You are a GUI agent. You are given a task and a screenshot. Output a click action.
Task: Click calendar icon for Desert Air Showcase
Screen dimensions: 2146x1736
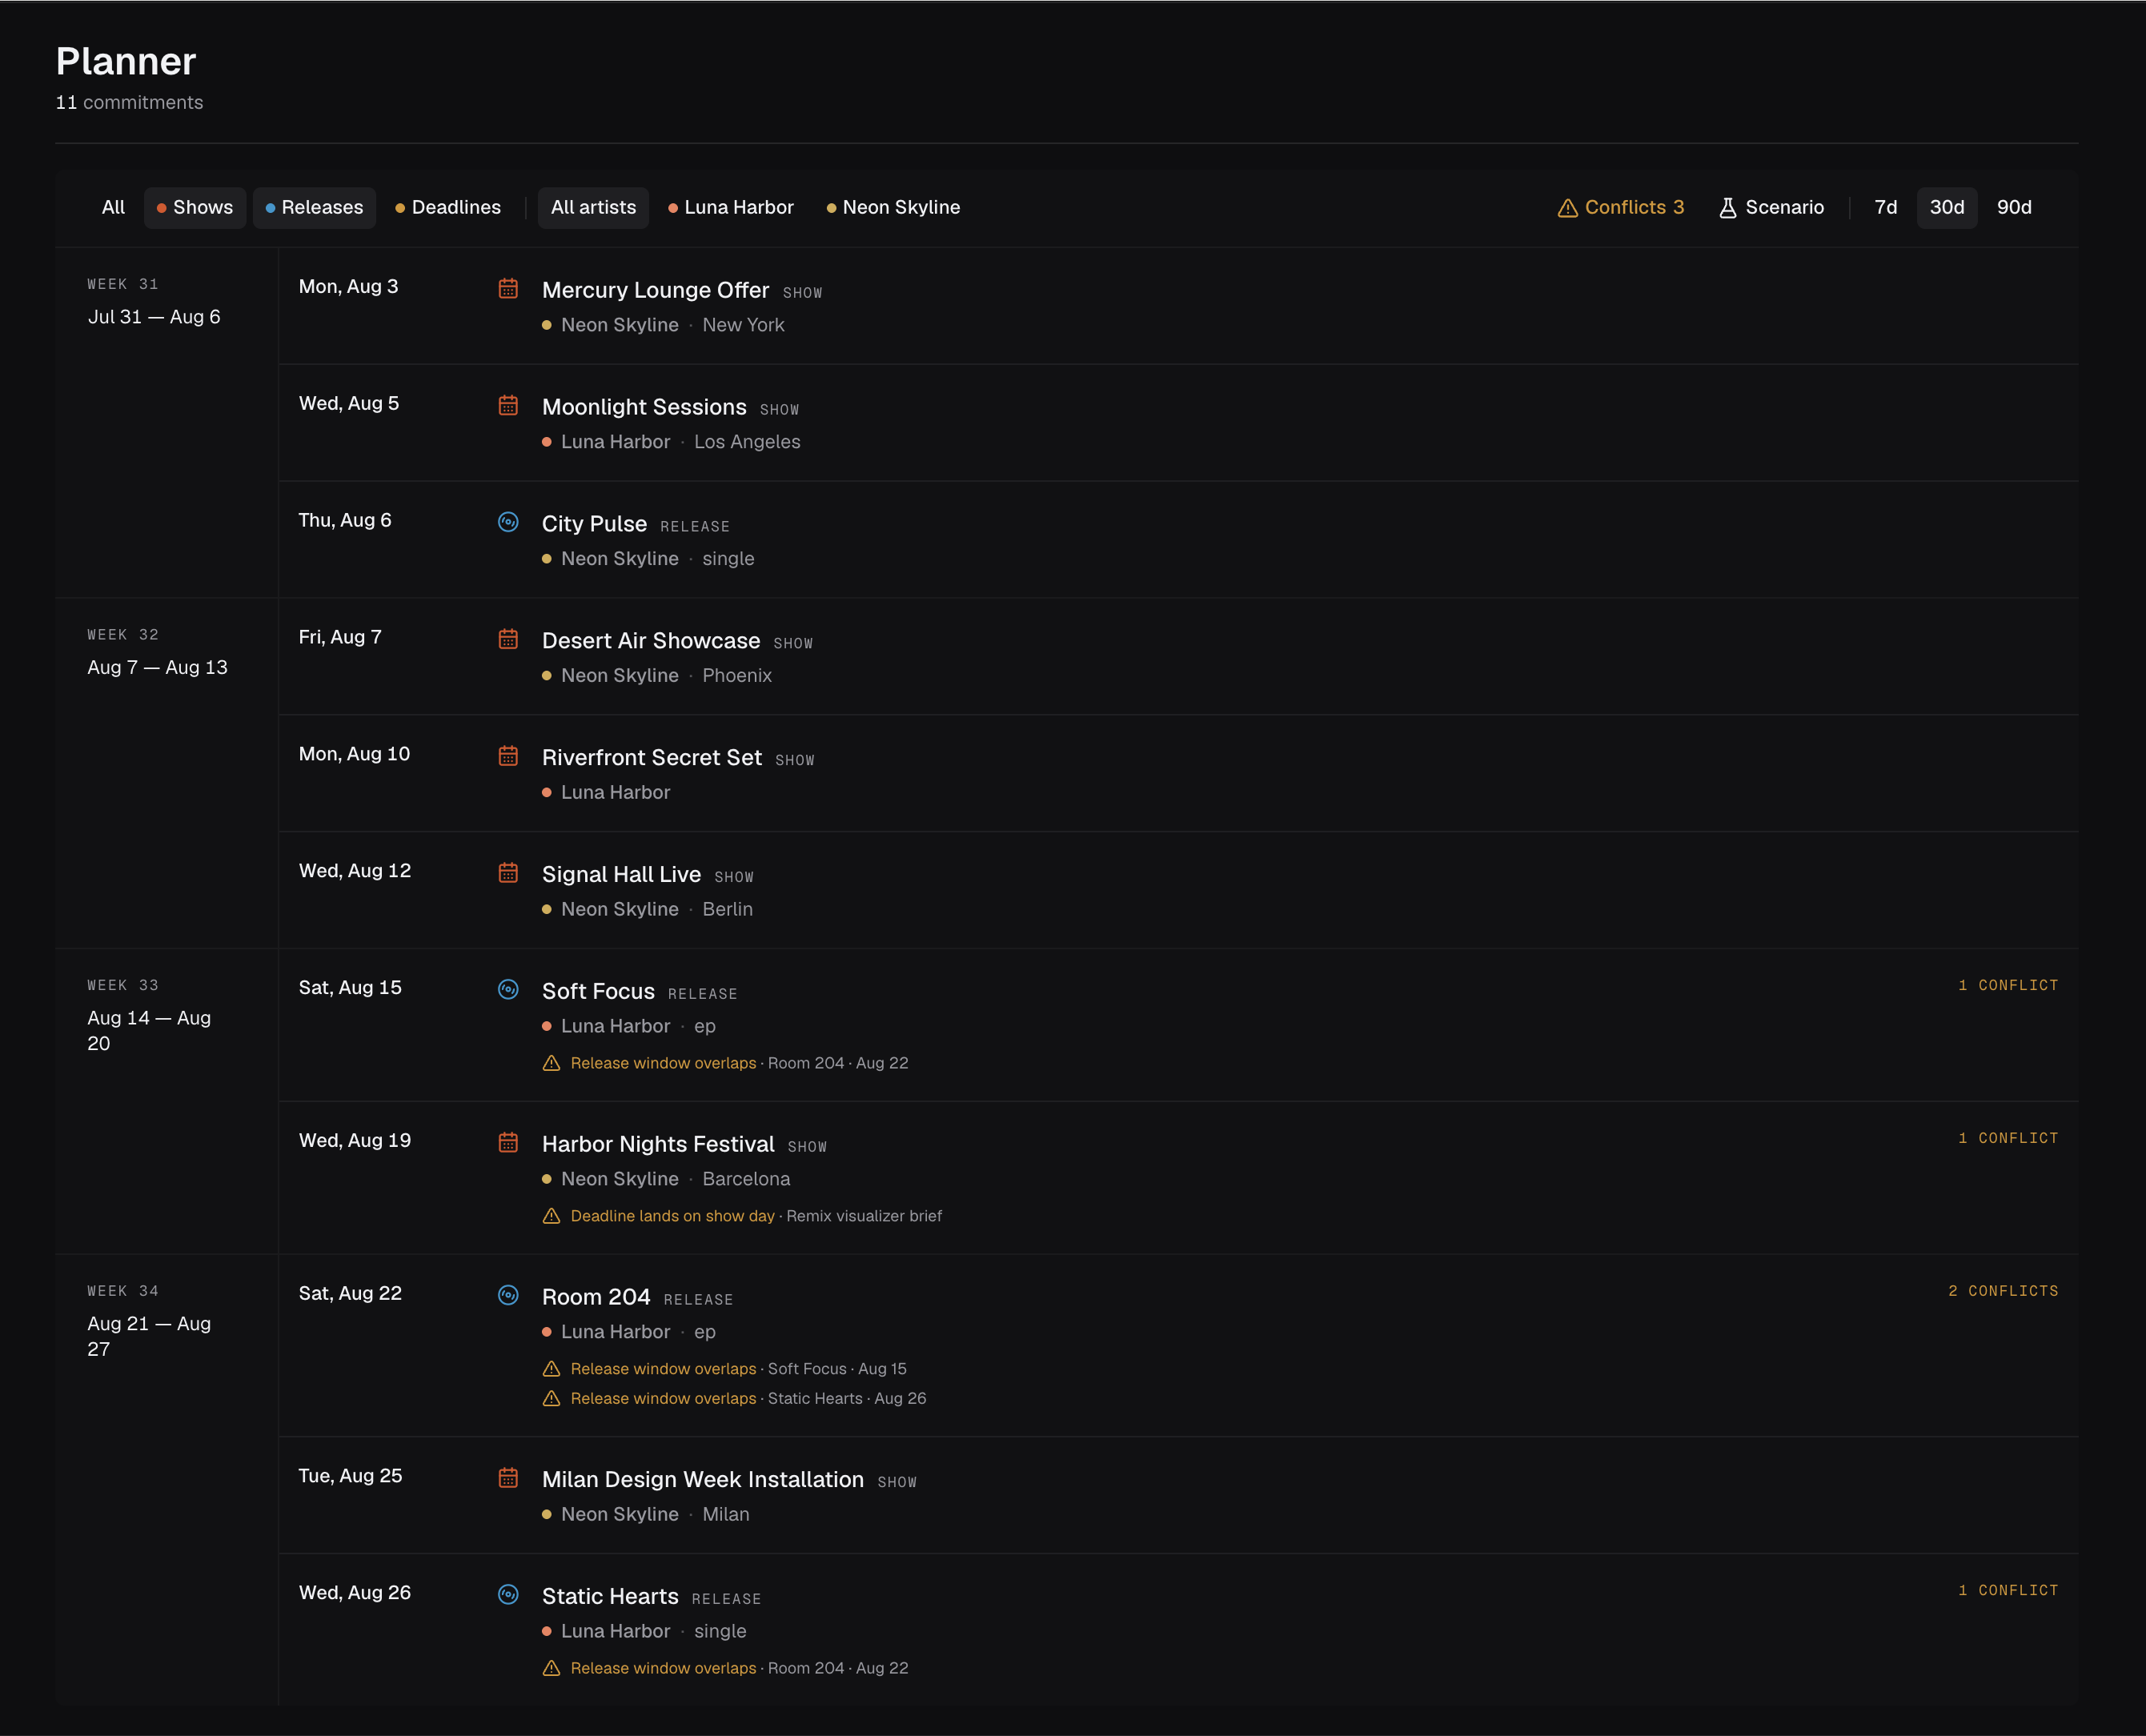point(508,639)
